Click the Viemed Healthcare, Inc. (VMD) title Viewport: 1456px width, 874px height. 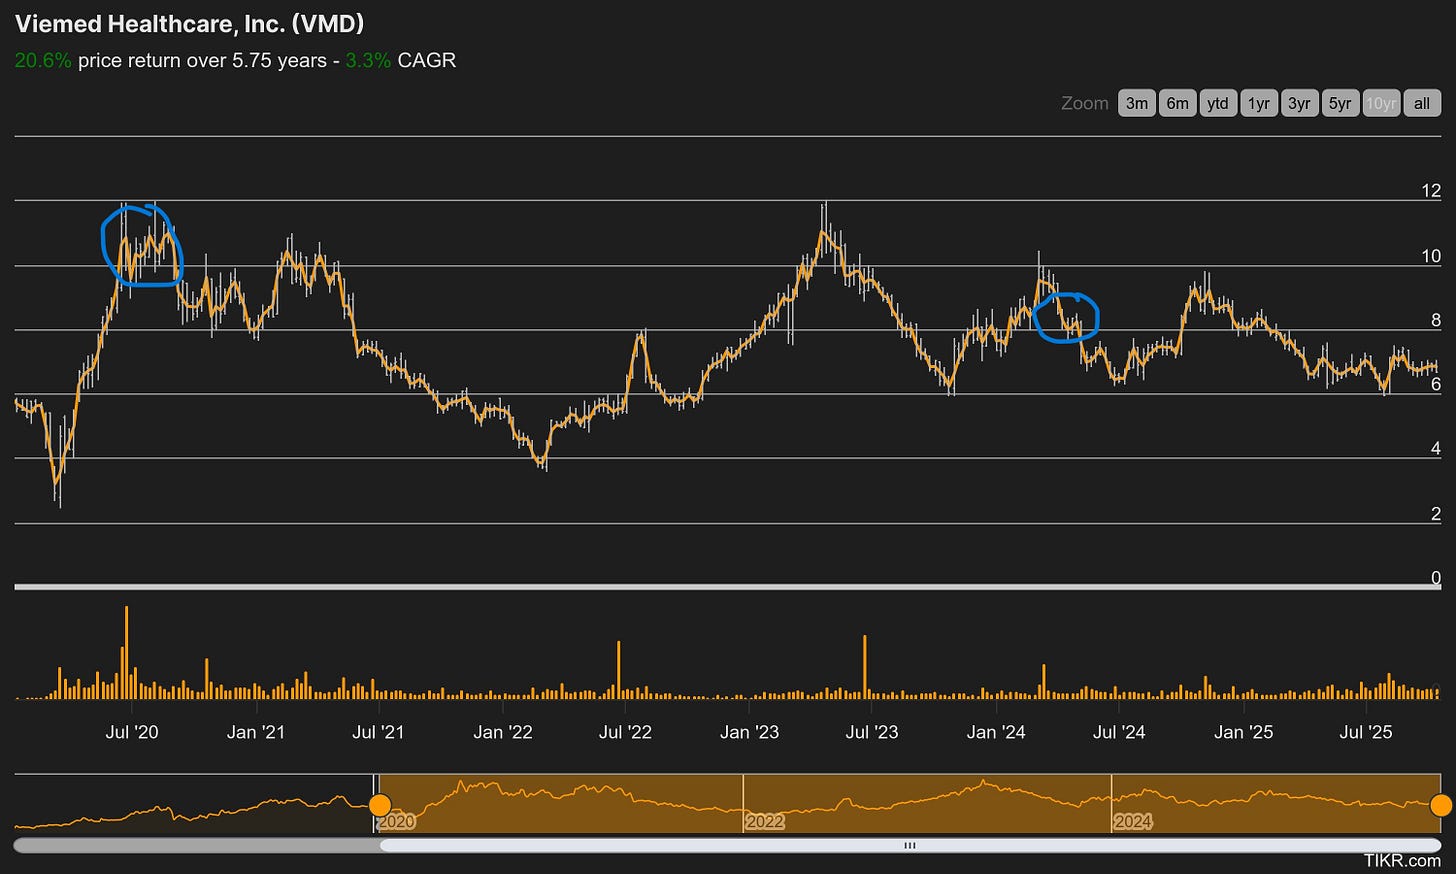189,24
